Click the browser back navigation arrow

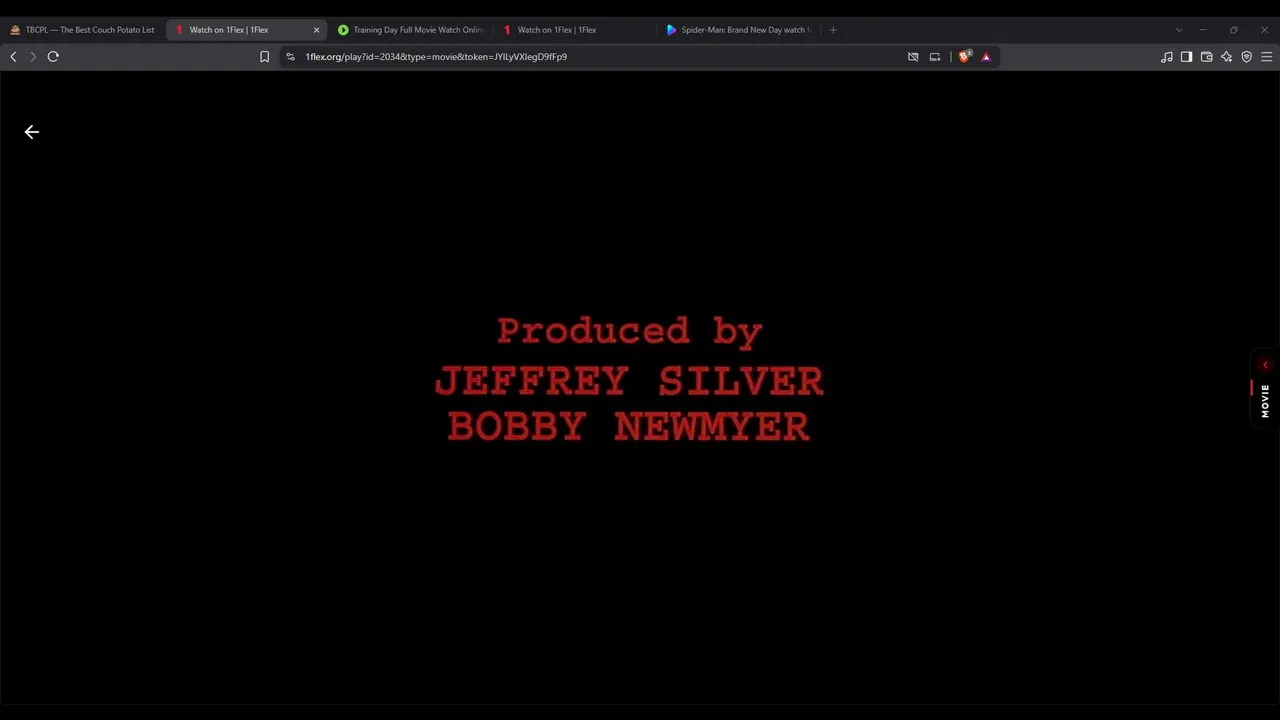tap(13, 57)
